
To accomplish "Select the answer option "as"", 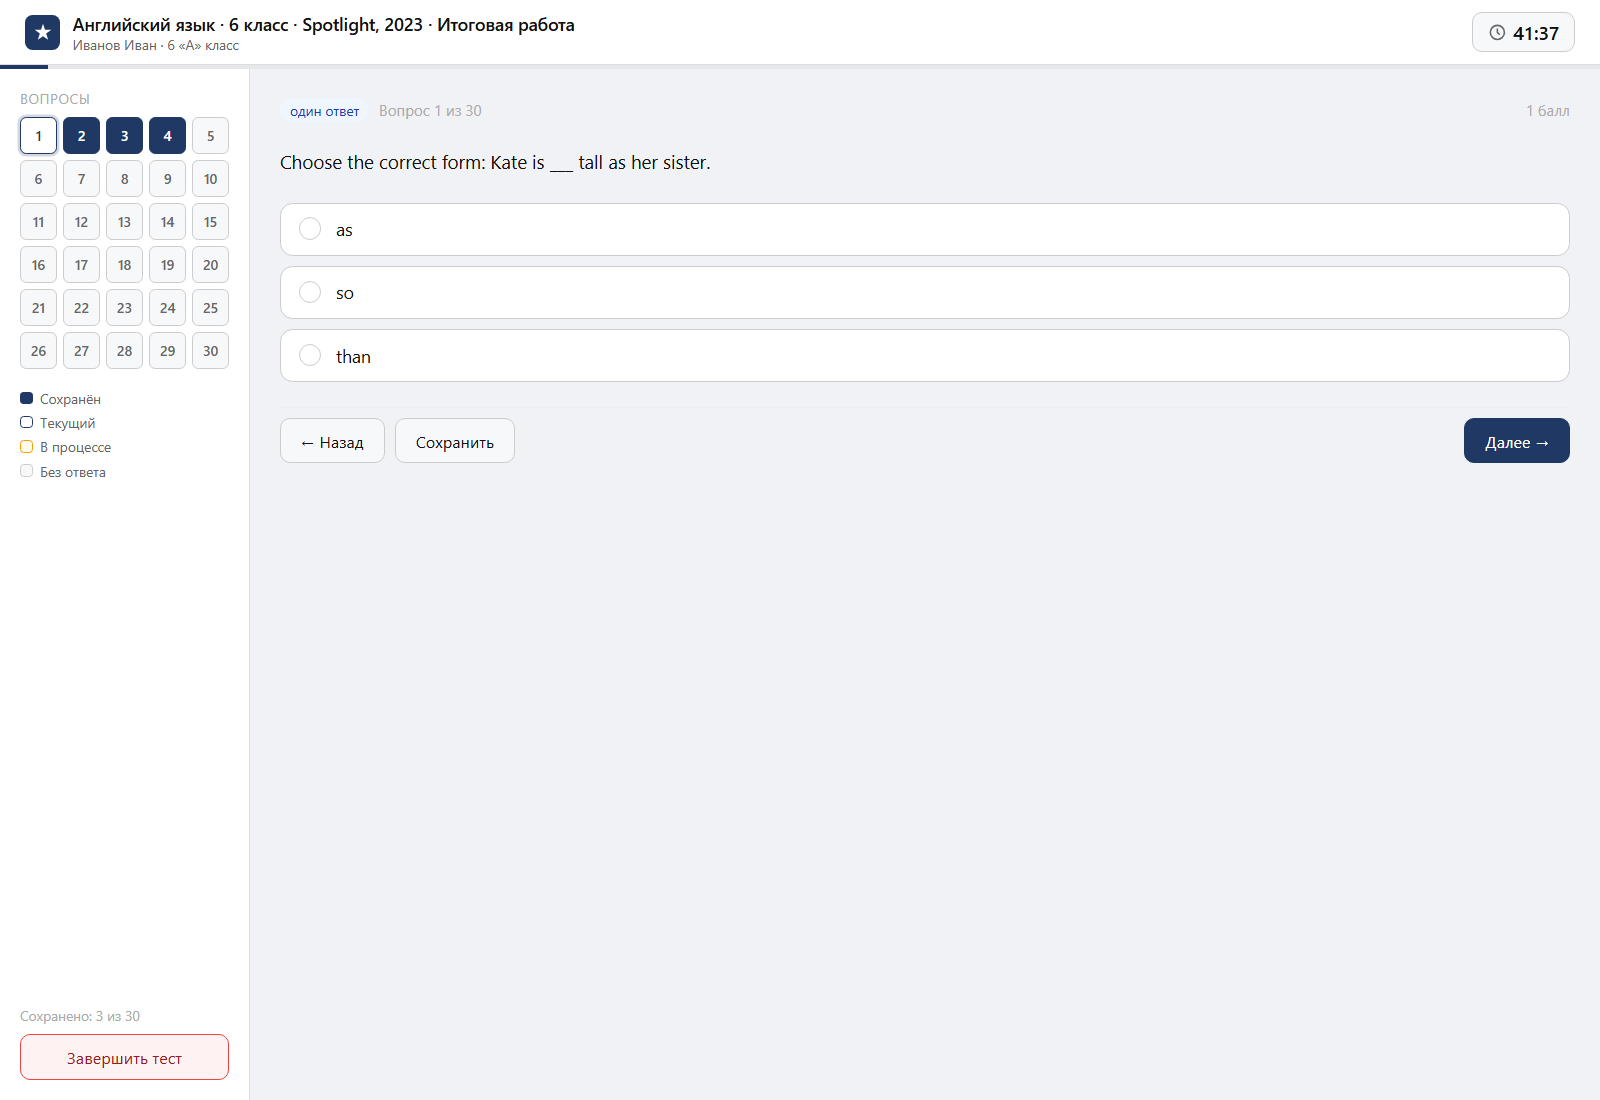I will click(x=924, y=230).
